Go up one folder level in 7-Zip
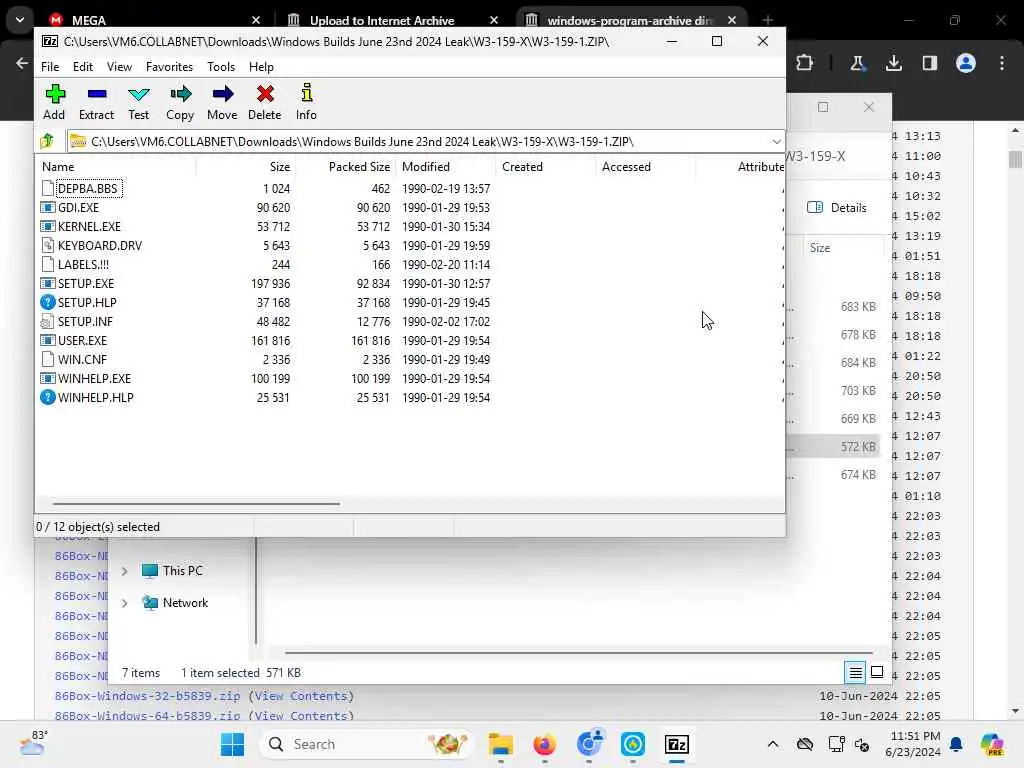Viewport: 1024px width, 768px height. click(47, 141)
